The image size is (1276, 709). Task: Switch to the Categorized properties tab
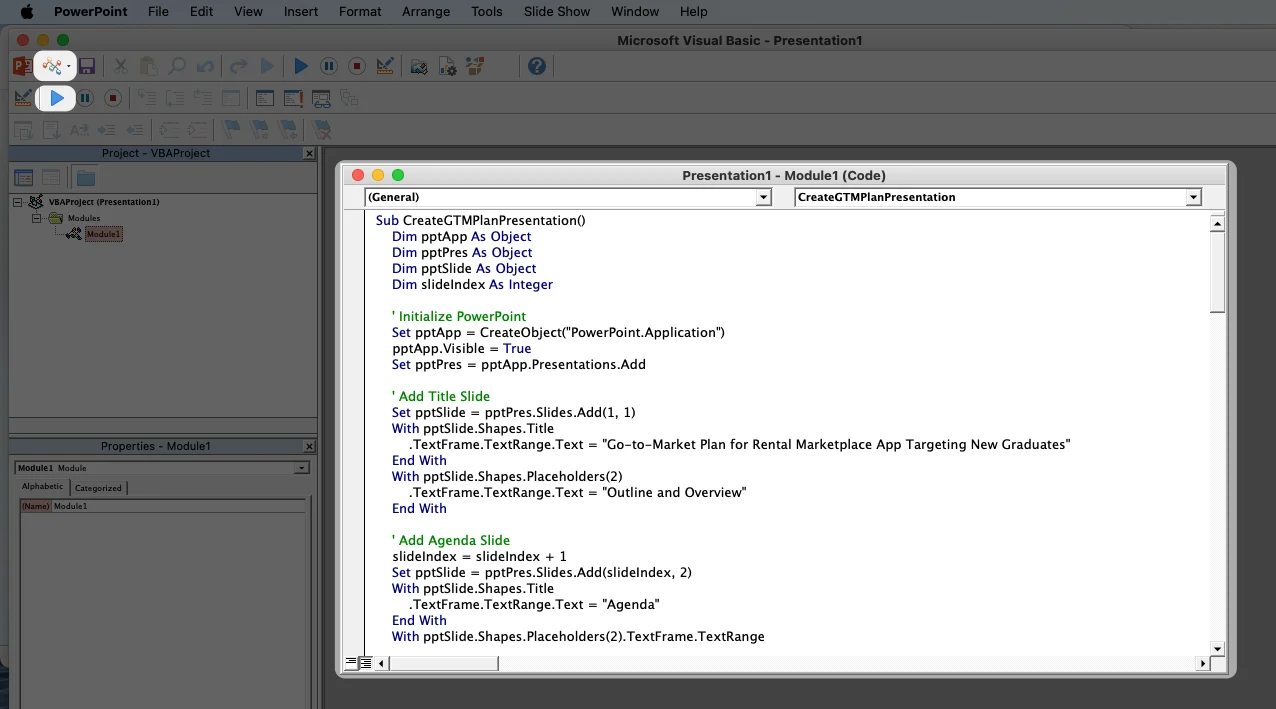[x=98, y=488]
